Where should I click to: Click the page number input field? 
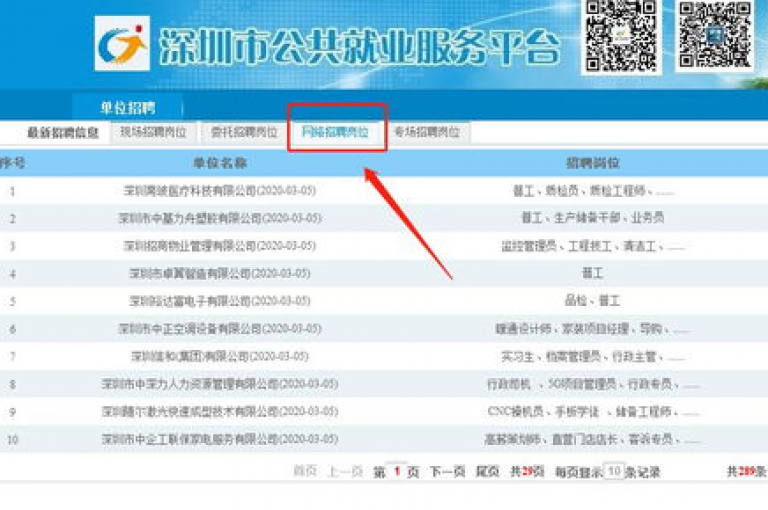[x=397, y=471]
